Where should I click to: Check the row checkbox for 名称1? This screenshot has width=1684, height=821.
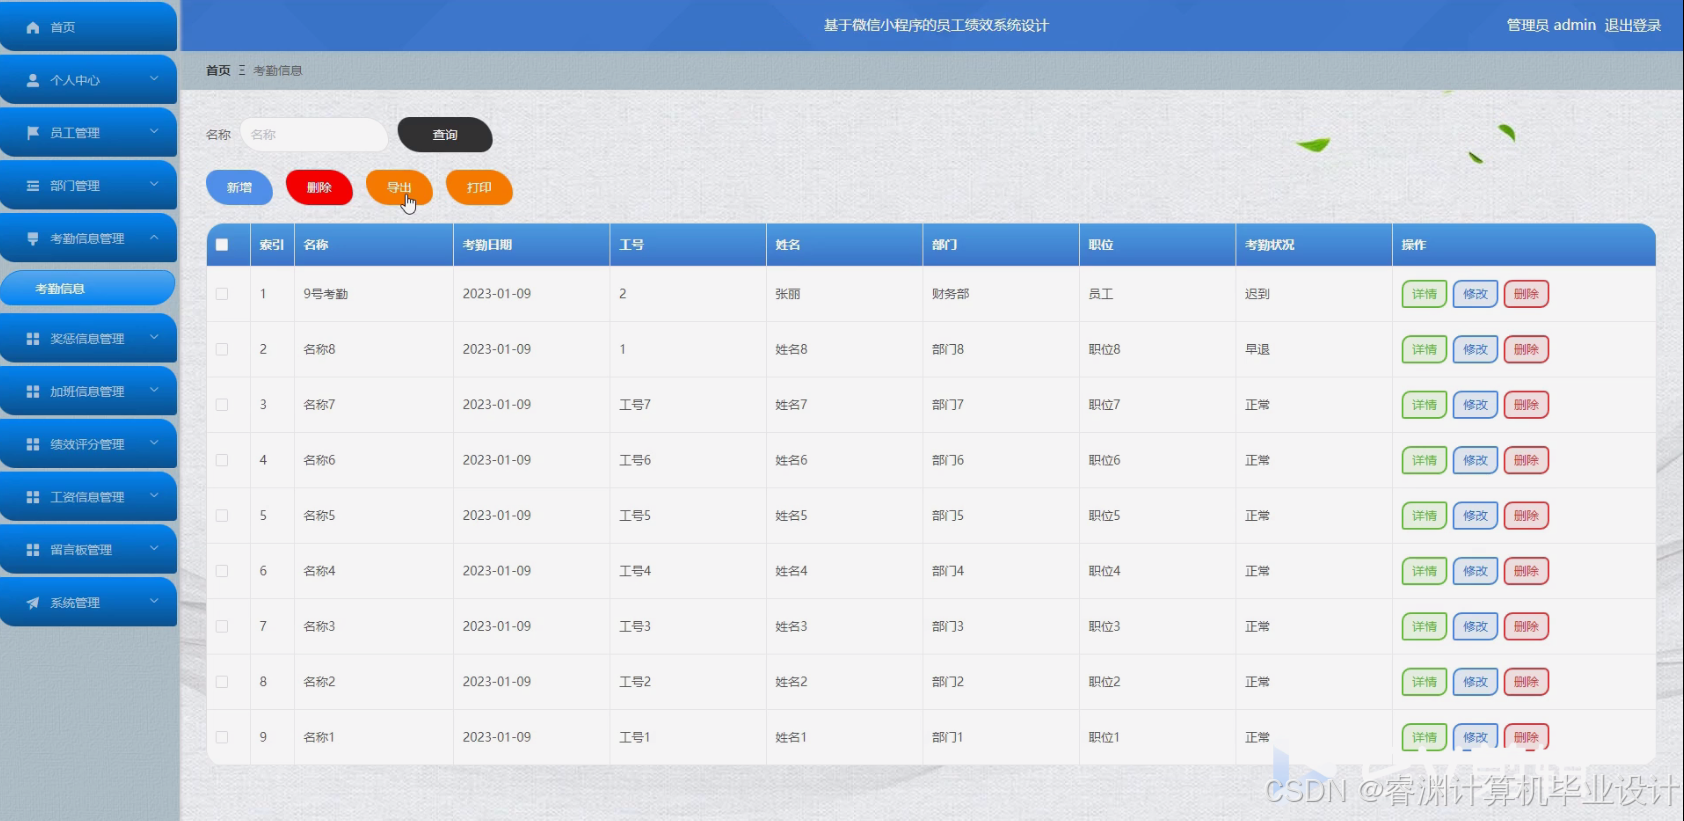[222, 737]
